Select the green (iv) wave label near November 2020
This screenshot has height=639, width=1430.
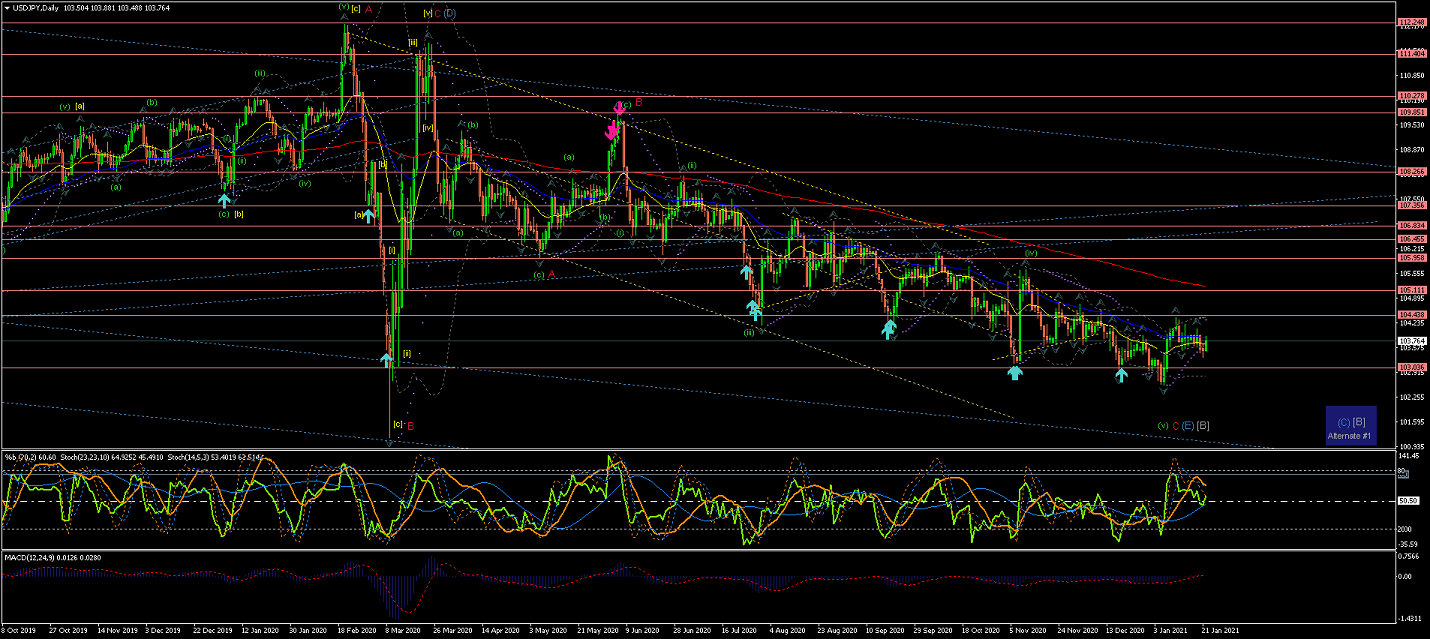(1029, 253)
